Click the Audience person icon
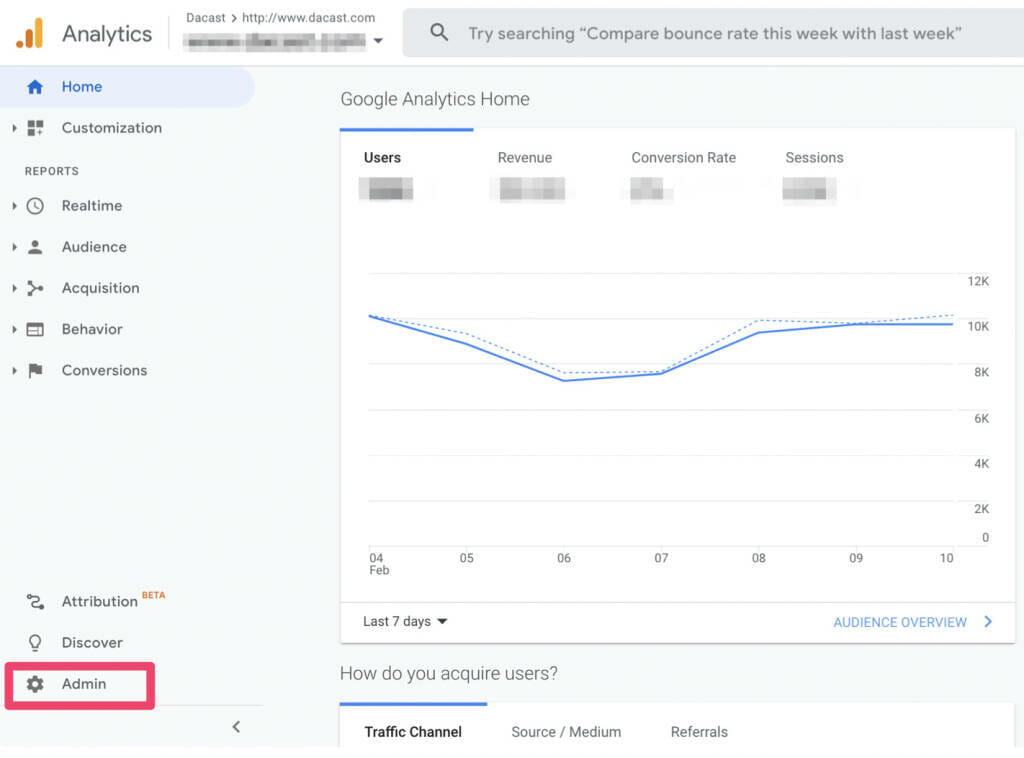1024x758 pixels. tap(35, 247)
